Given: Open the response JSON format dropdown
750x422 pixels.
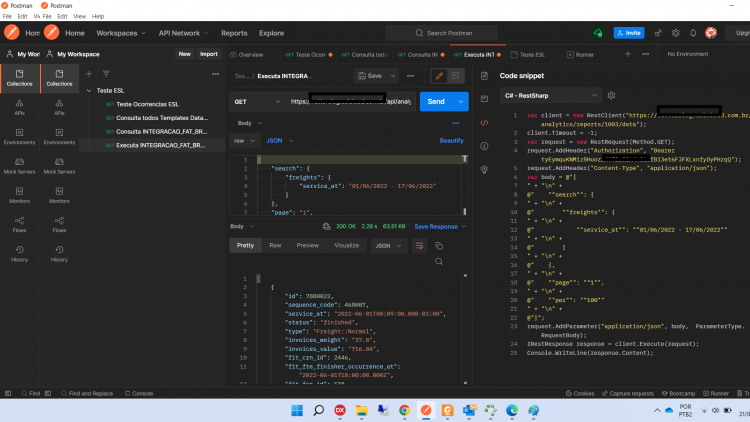Looking at the screenshot, I should pos(387,246).
